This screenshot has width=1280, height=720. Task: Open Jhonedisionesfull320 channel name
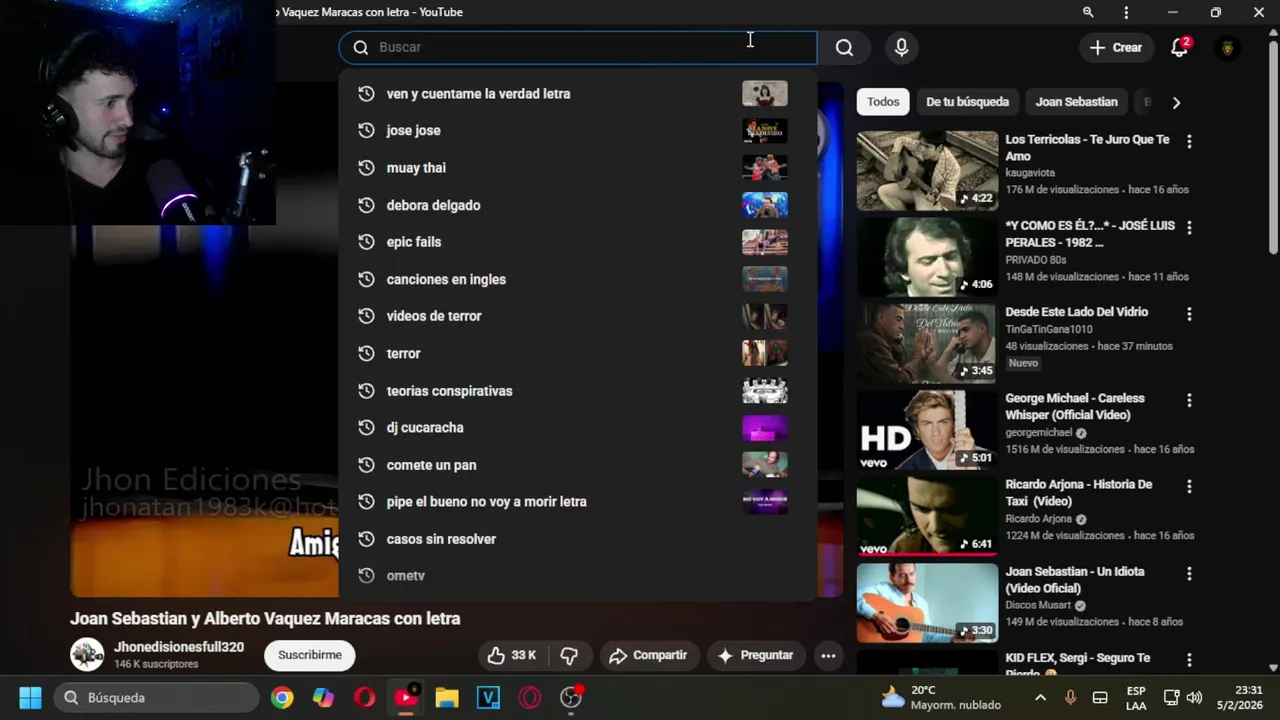point(179,647)
